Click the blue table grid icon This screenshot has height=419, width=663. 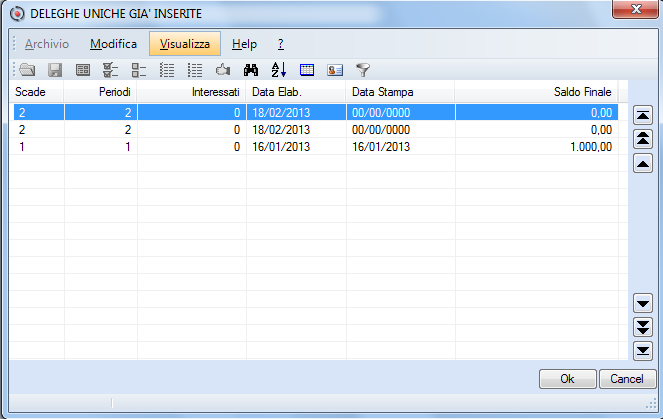coord(307,70)
